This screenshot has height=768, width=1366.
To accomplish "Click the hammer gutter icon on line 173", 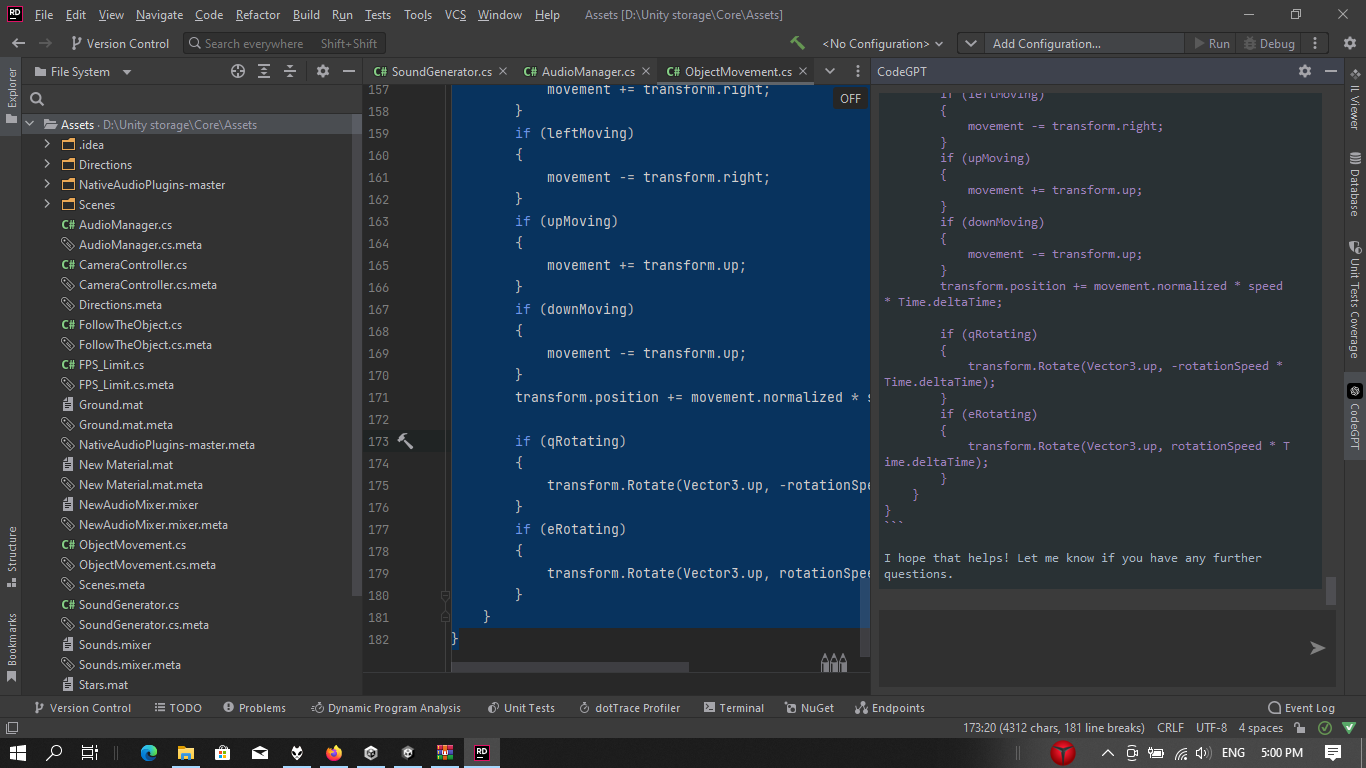I will click(x=405, y=441).
